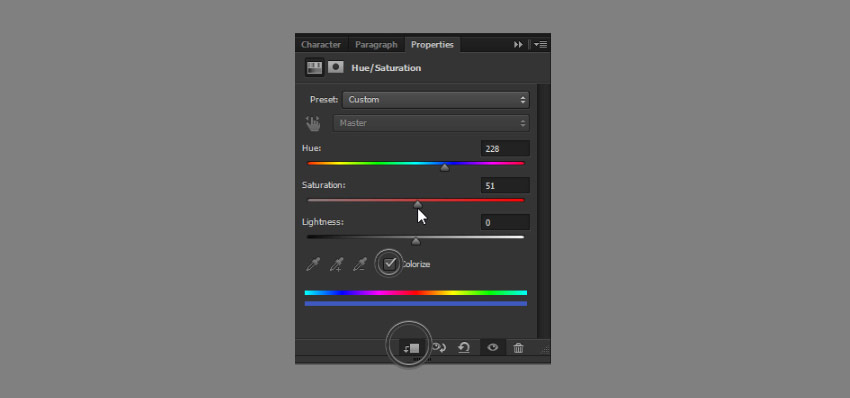Image resolution: width=850 pixels, height=398 pixels.
Task: Switch to the Character tab
Action: [321, 44]
